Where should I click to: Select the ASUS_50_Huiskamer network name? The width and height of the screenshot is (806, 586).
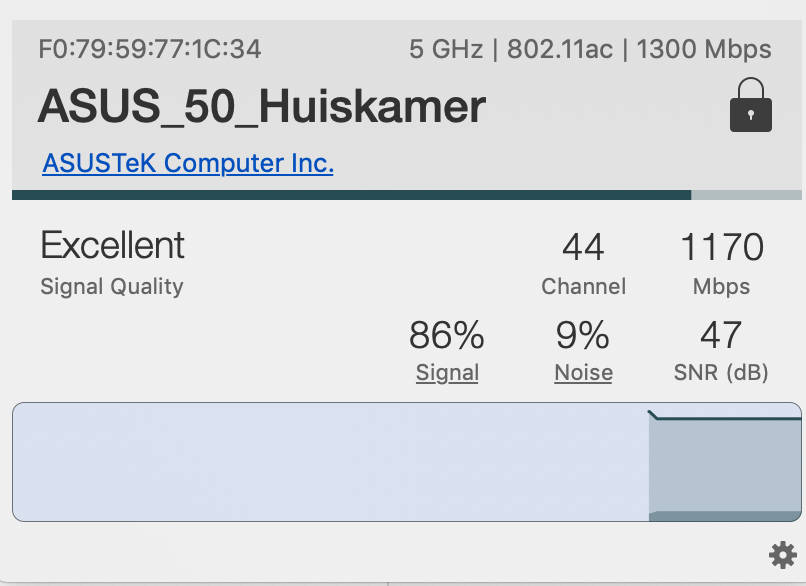coord(262,106)
